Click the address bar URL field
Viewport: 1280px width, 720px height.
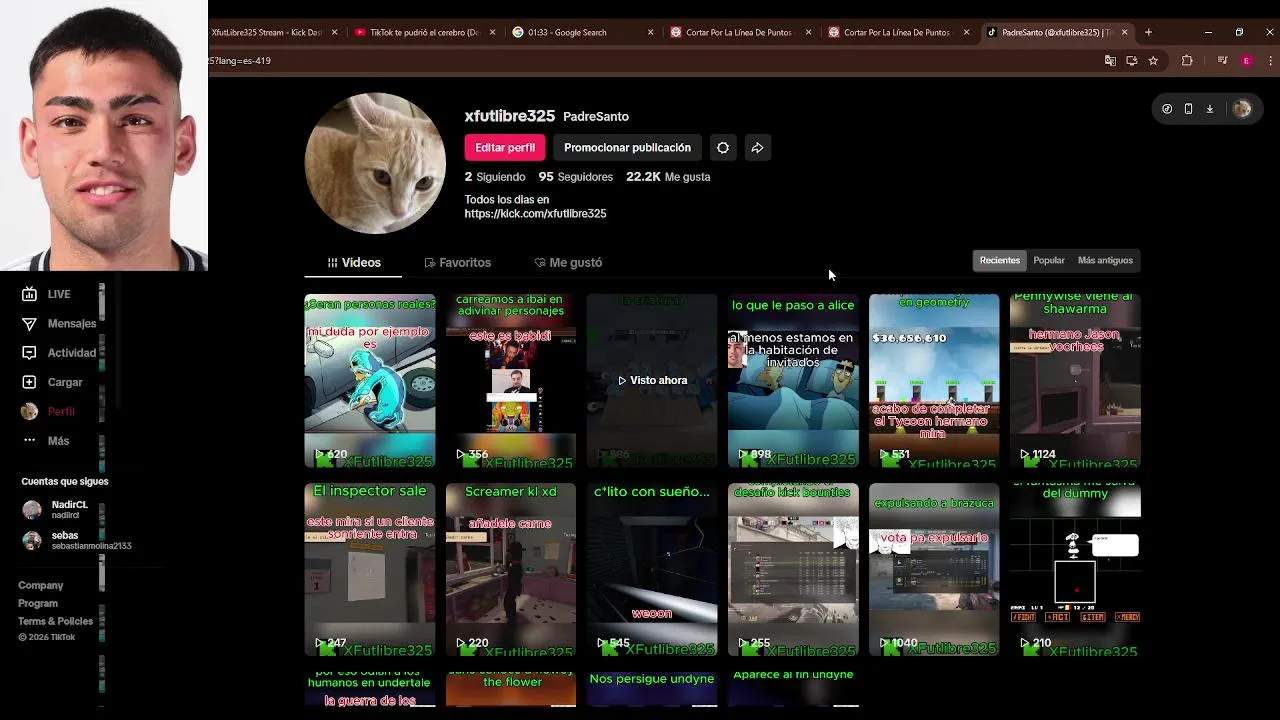tap(650, 61)
